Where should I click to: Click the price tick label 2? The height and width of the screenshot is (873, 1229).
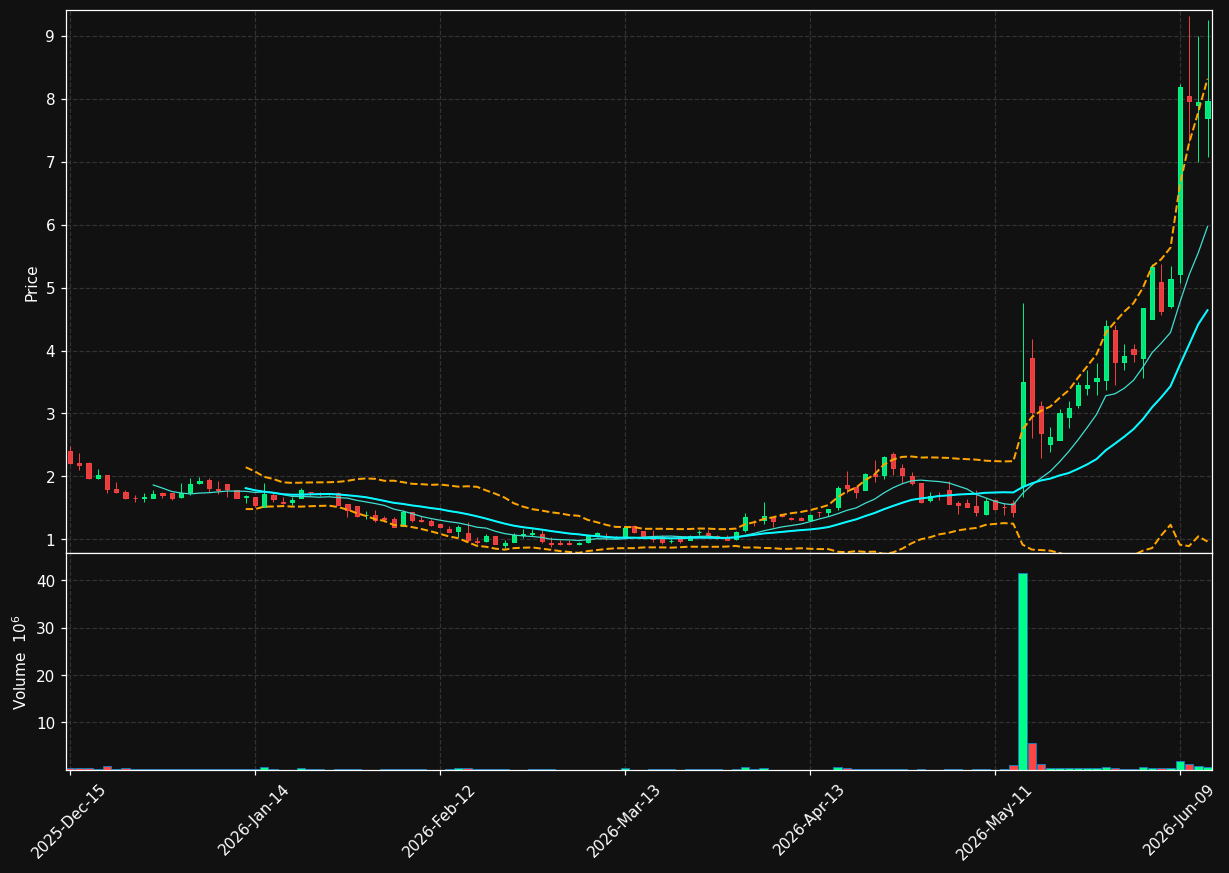click(50, 477)
